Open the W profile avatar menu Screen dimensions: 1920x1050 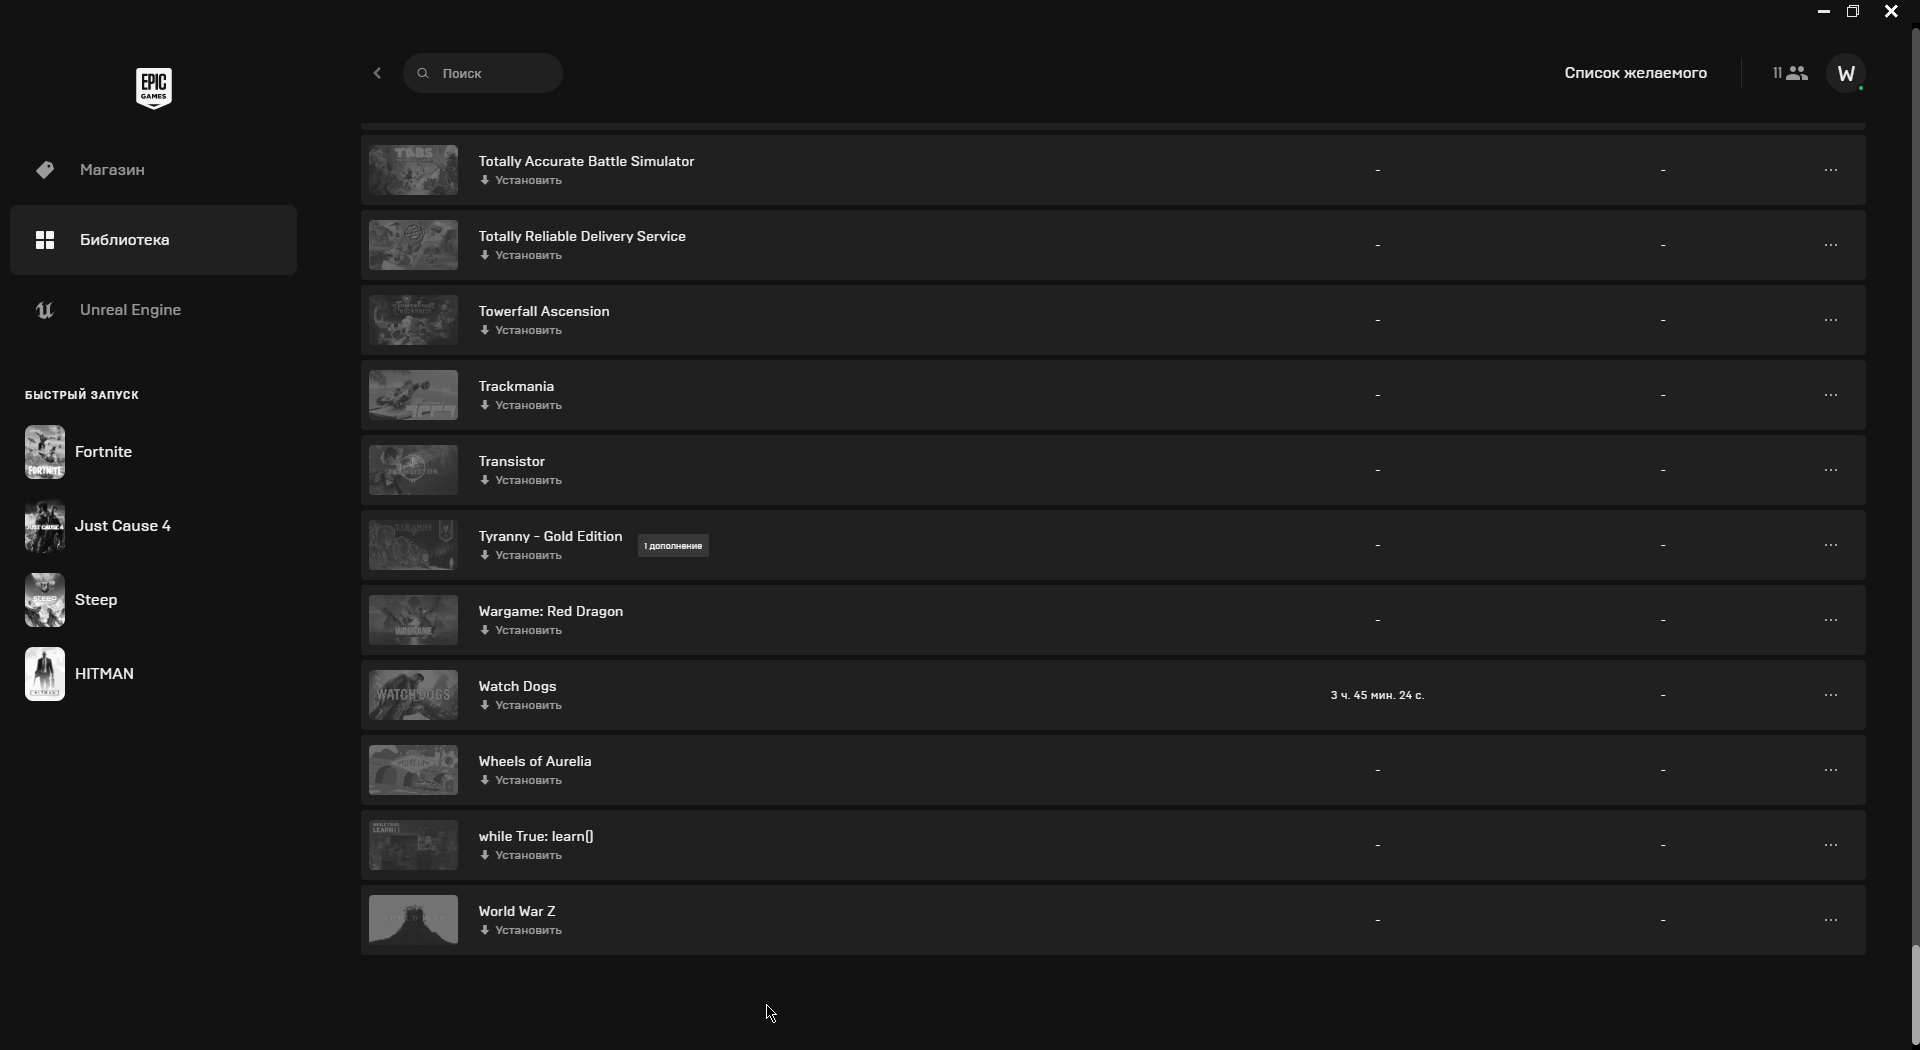(1846, 73)
